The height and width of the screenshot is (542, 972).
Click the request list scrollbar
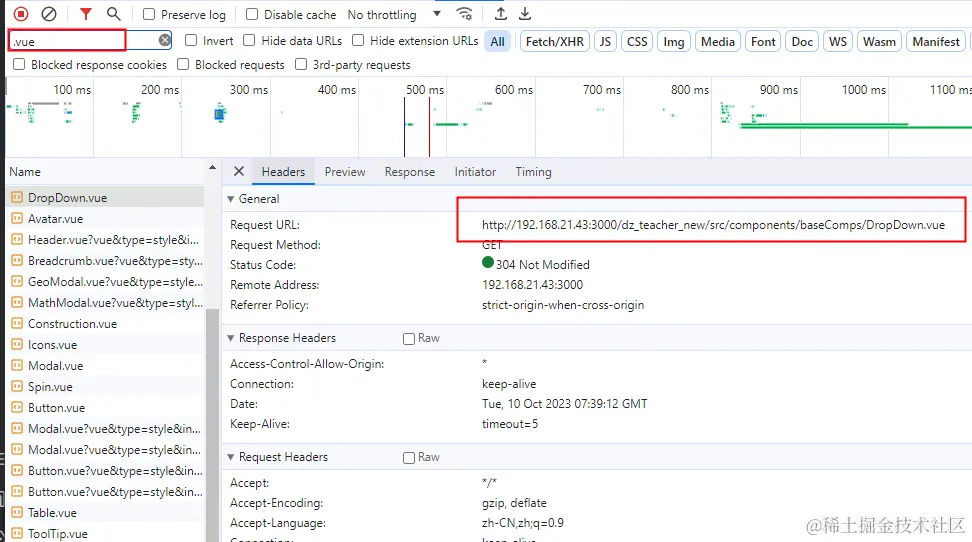coord(212,425)
